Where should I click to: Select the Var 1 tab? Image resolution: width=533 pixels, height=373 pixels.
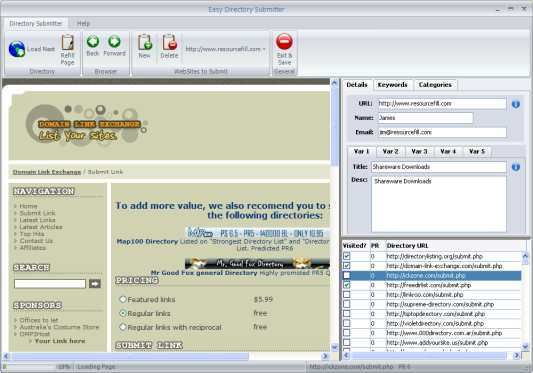point(361,151)
